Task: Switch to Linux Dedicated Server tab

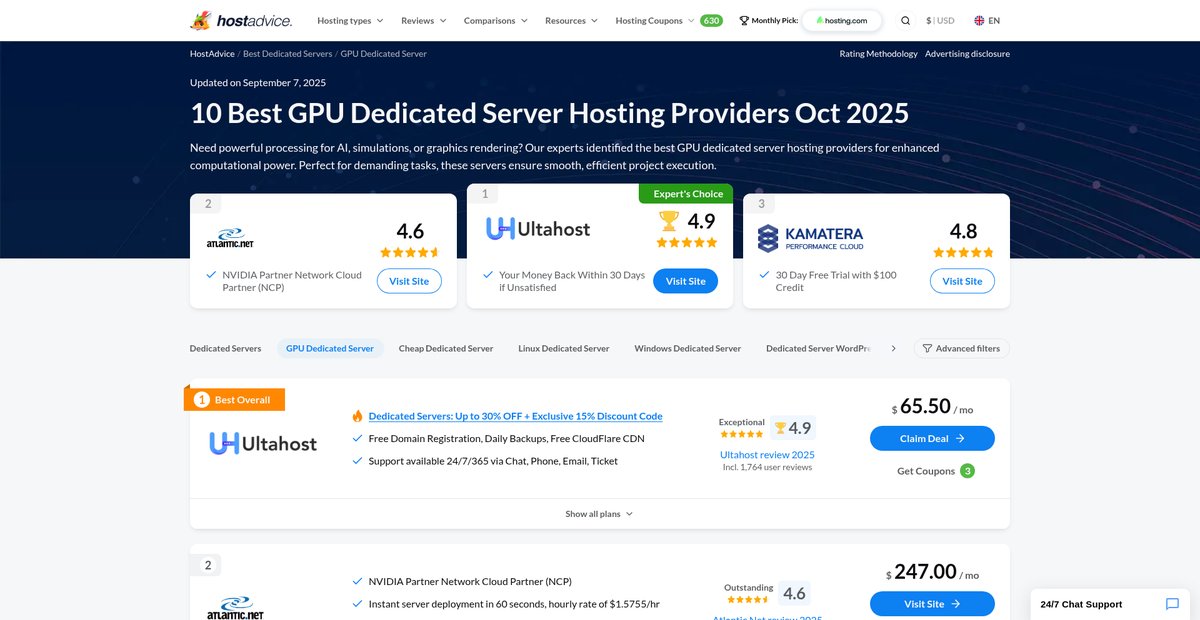Action: [x=564, y=348]
